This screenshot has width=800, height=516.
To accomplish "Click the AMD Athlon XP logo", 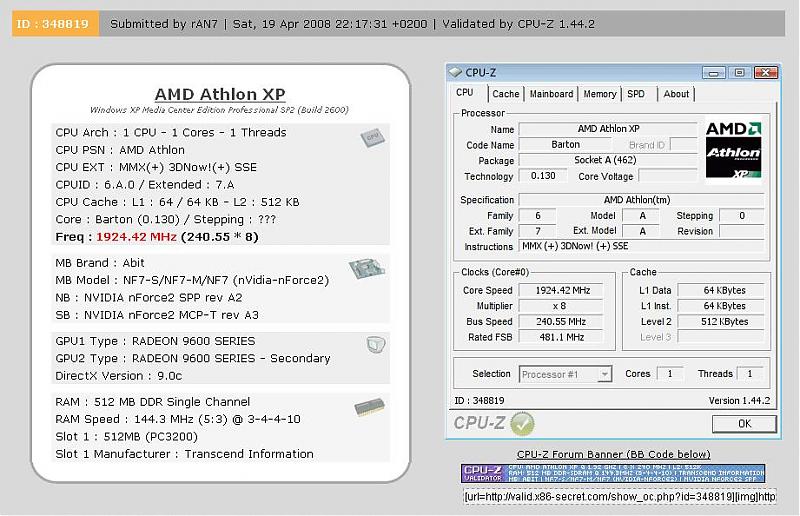I will [x=733, y=150].
